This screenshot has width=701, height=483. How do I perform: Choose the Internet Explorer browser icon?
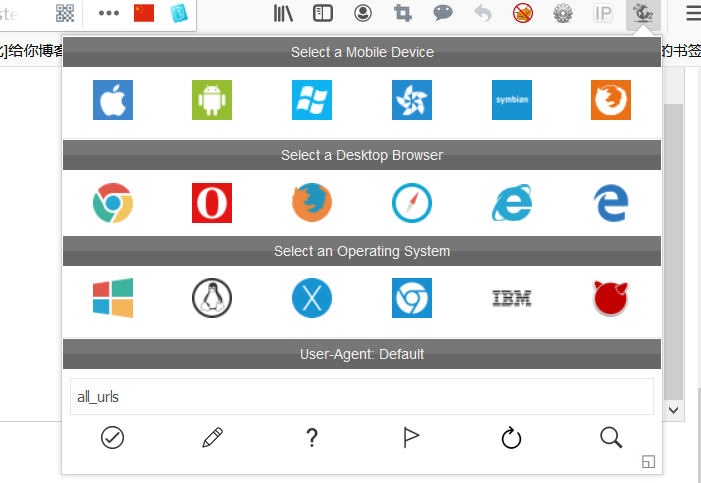tap(512, 203)
